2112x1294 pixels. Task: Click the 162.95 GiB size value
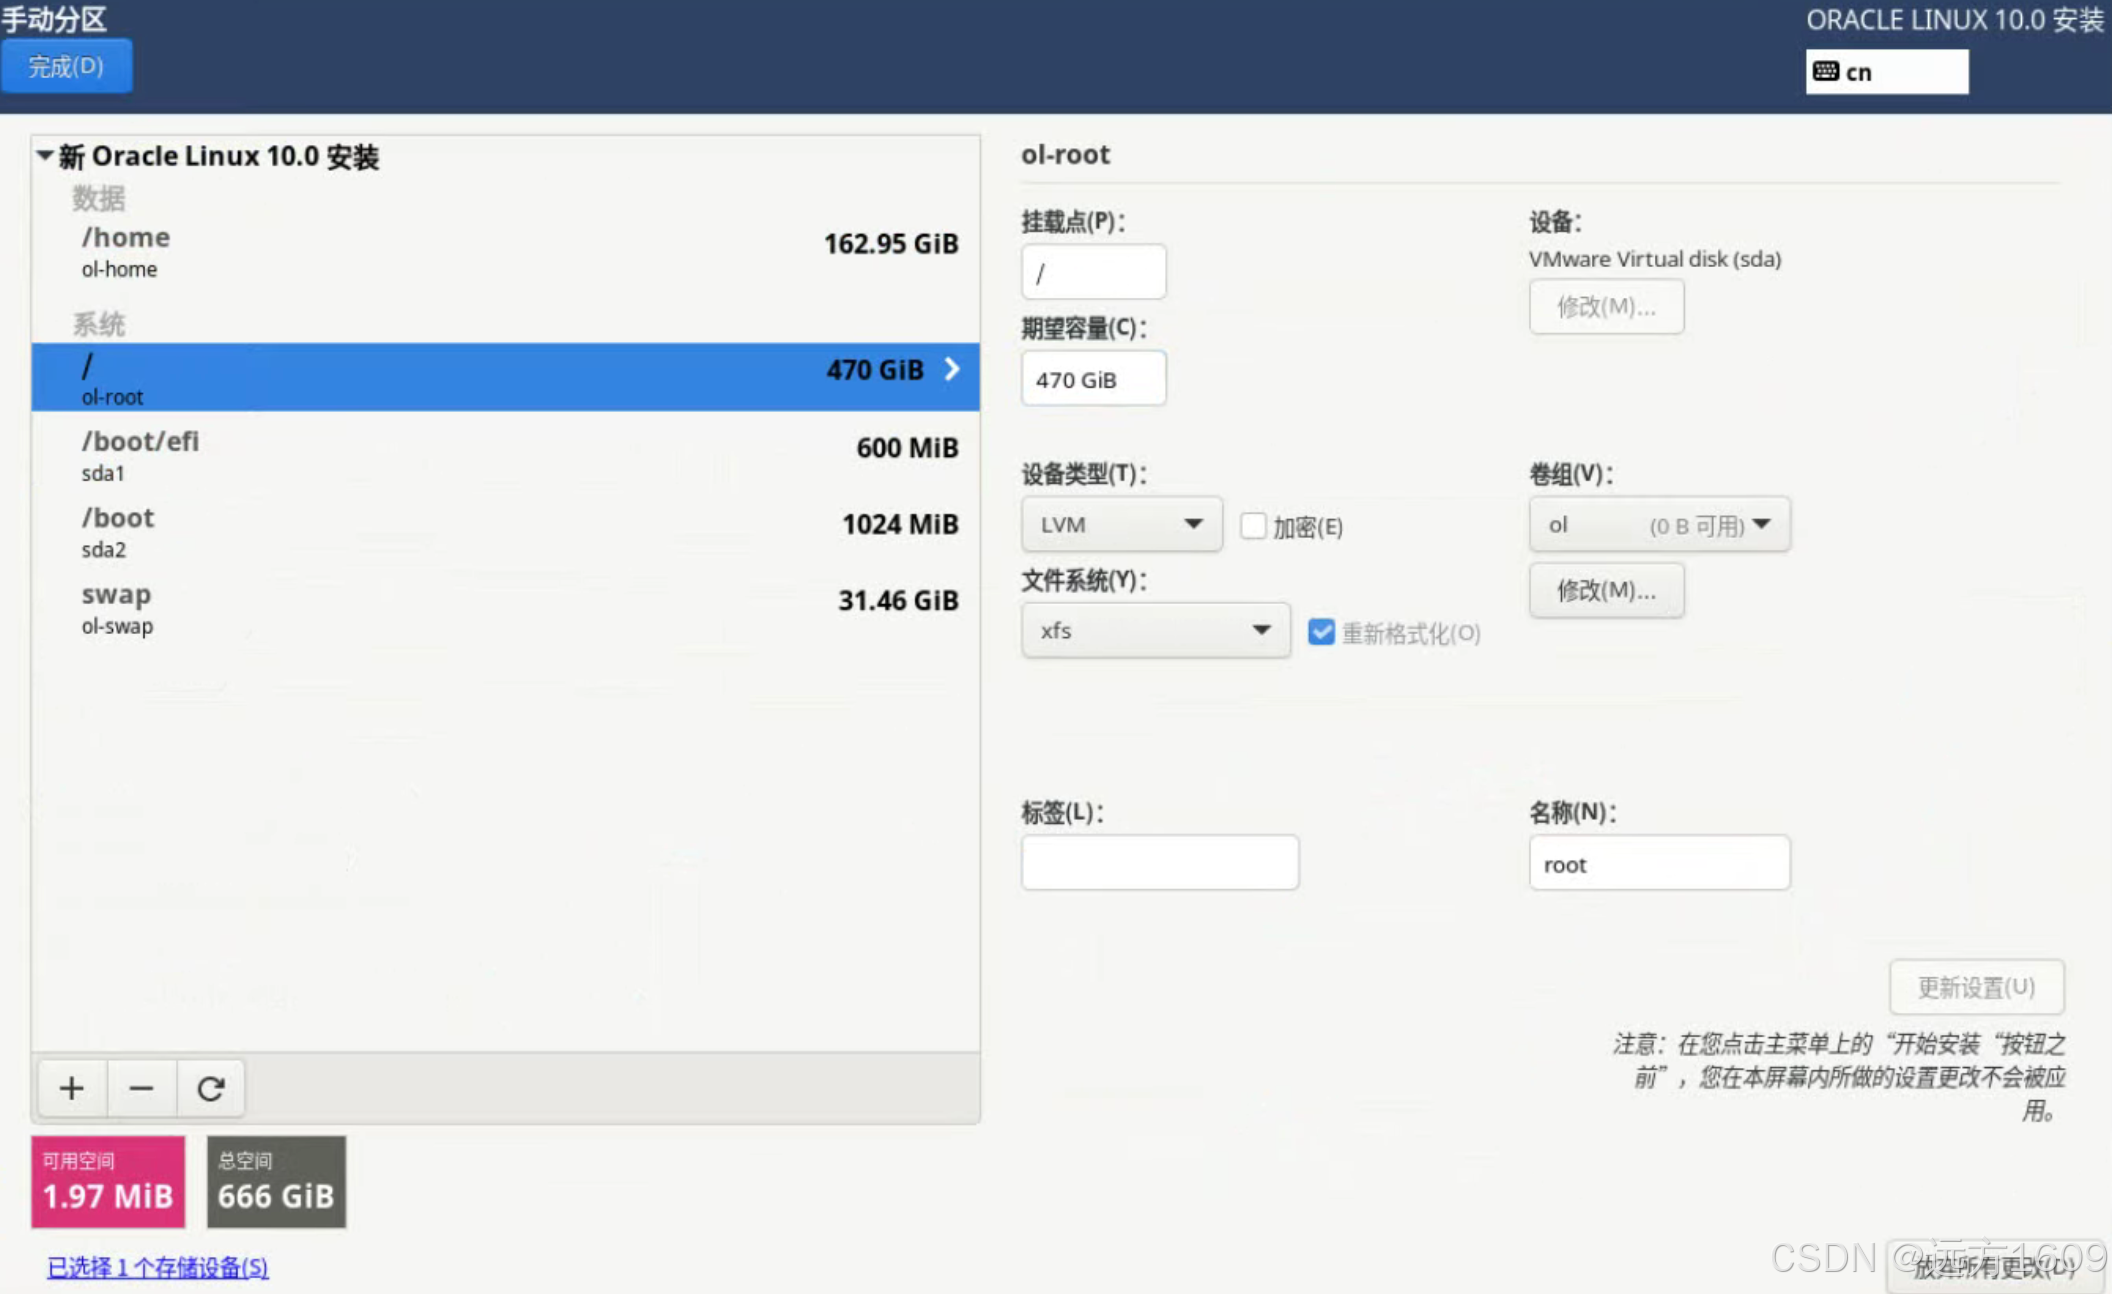[x=890, y=244]
